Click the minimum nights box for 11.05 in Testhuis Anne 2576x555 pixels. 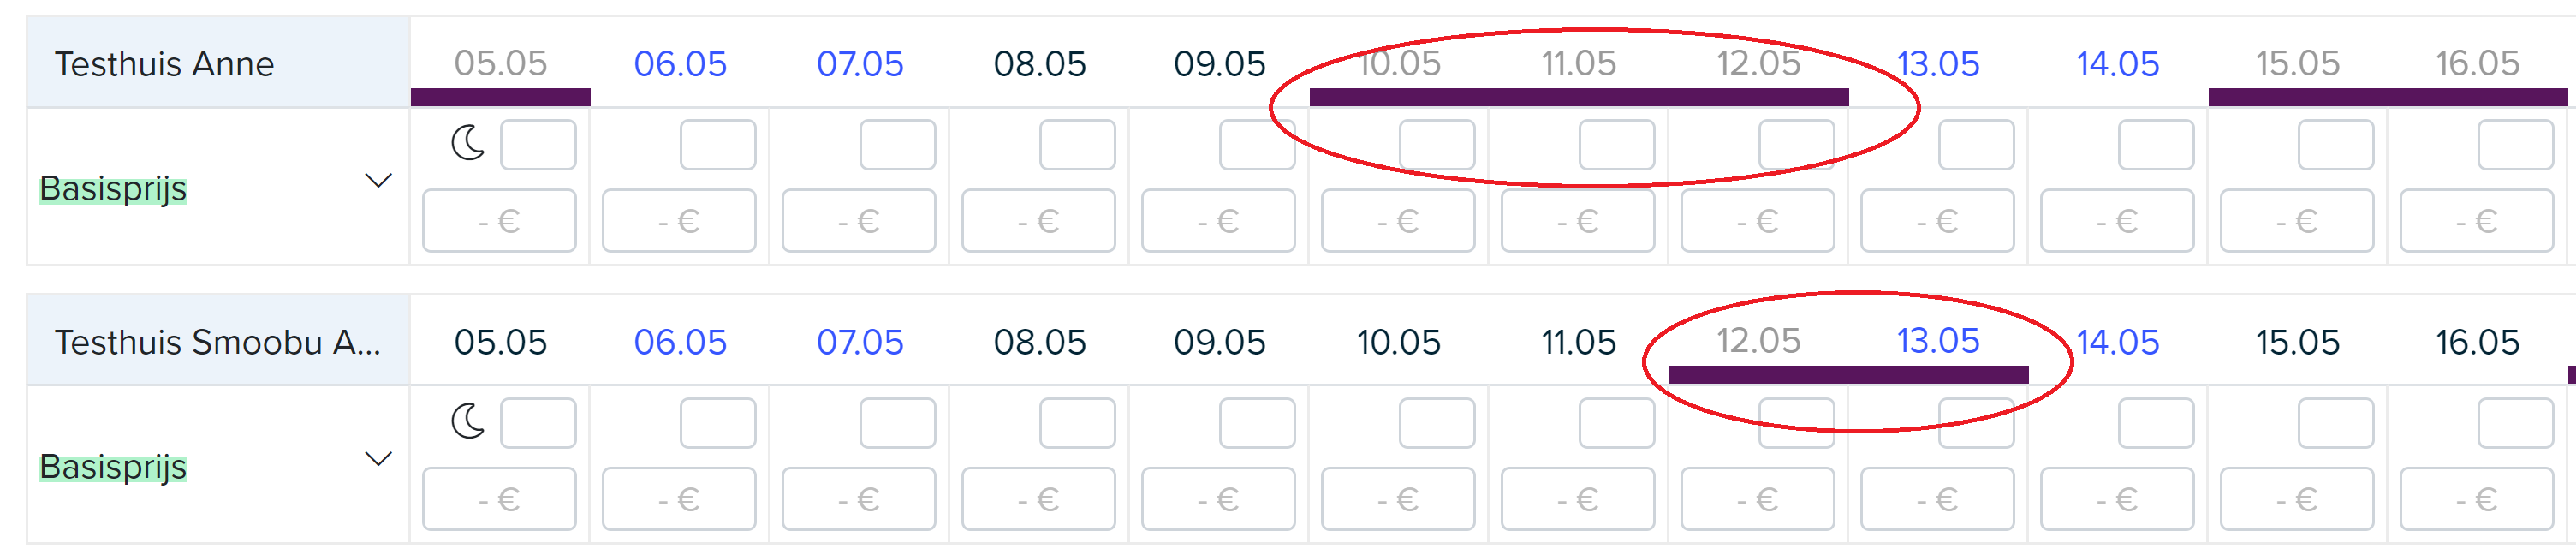pos(1617,145)
